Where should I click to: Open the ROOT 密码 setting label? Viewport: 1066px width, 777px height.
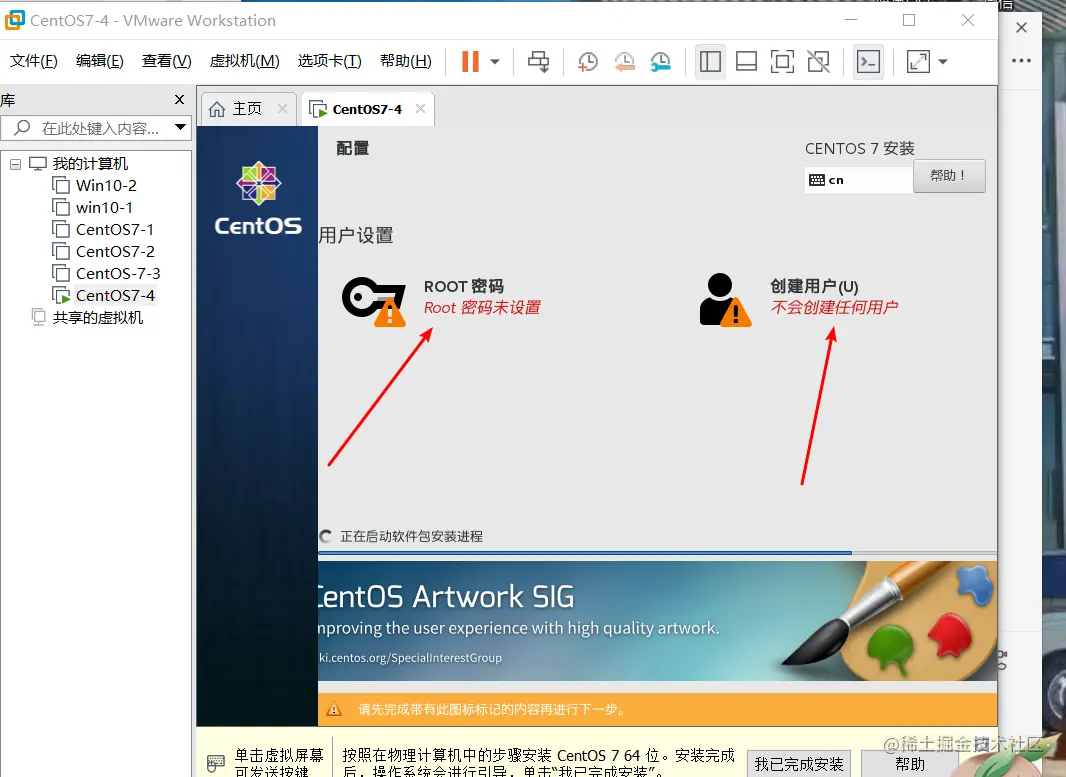[x=464, y=286]
